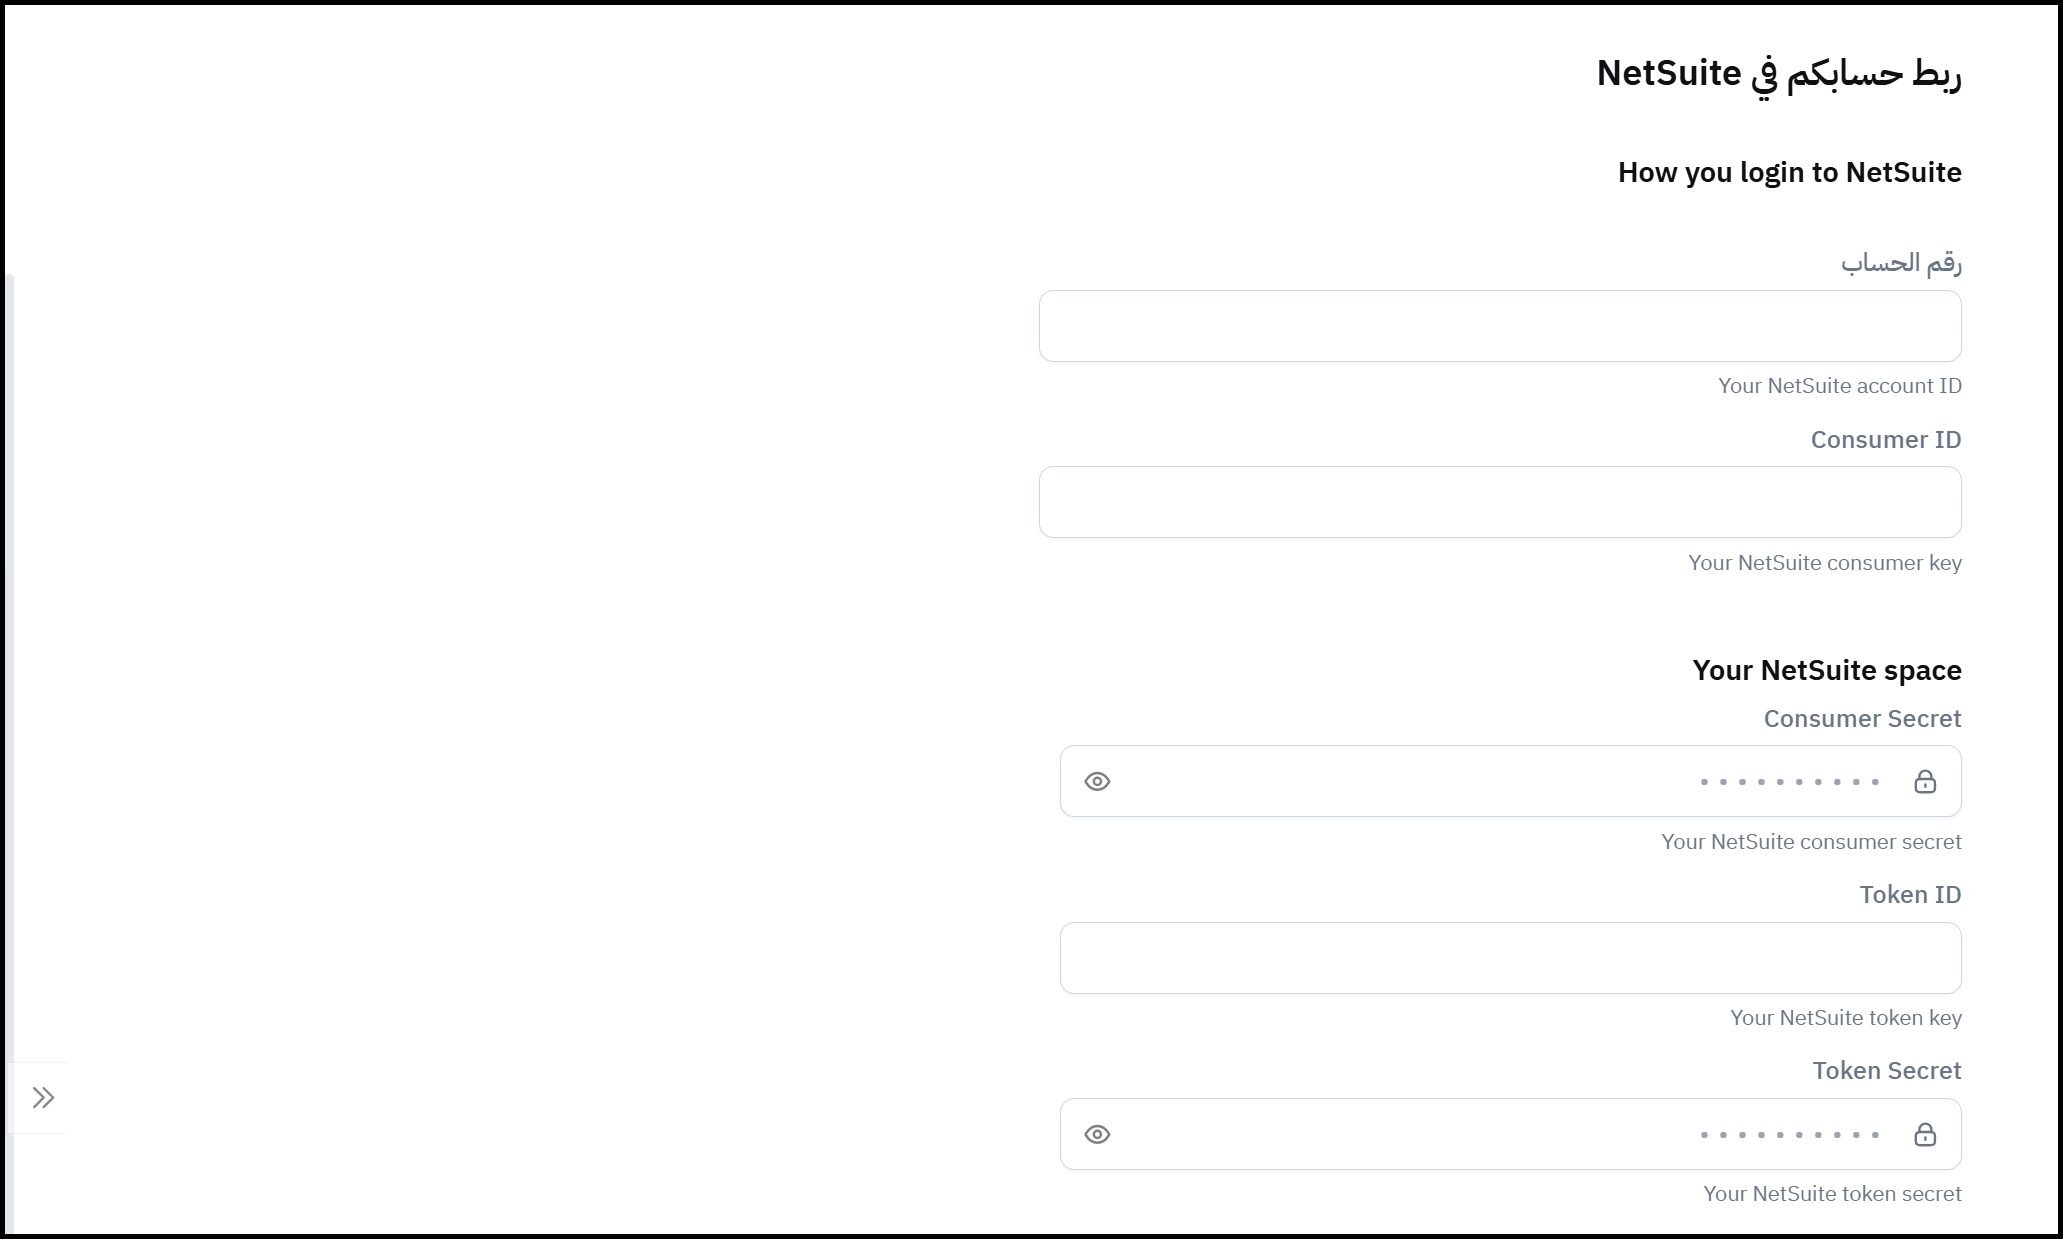Click the Token ID label text
The height and width of the screenshot is (1239, 2063).
coord(1910,895)
